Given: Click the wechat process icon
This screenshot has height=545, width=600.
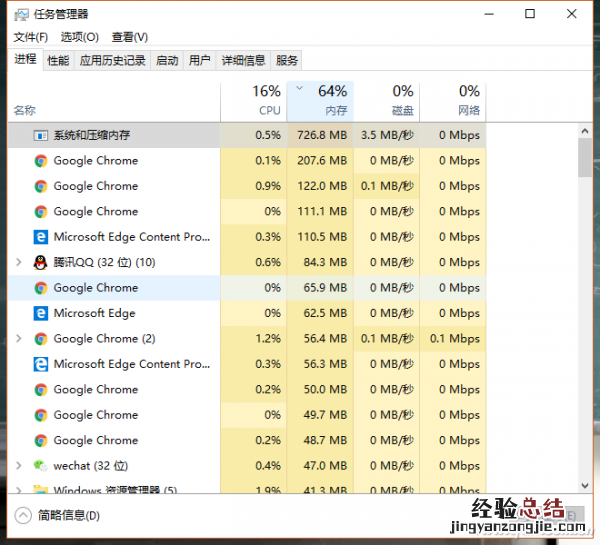Looking at the screenshot, I should pos(41,466).
